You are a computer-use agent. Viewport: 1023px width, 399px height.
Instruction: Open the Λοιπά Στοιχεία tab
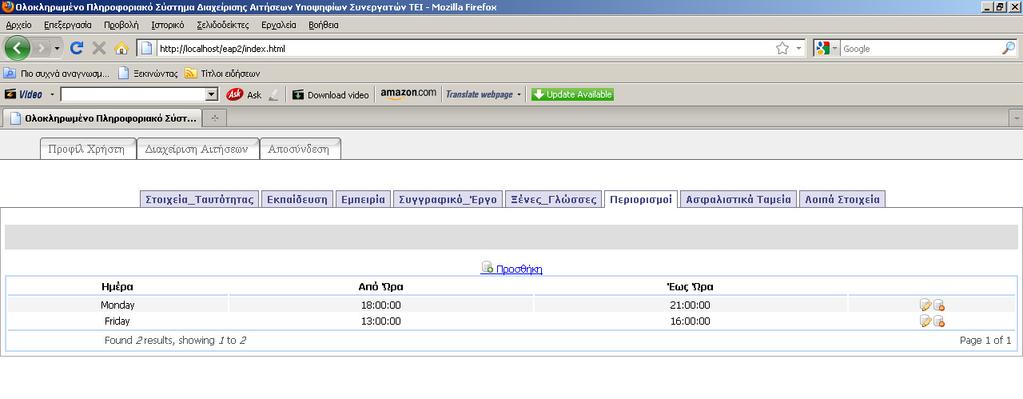(842, 200)
